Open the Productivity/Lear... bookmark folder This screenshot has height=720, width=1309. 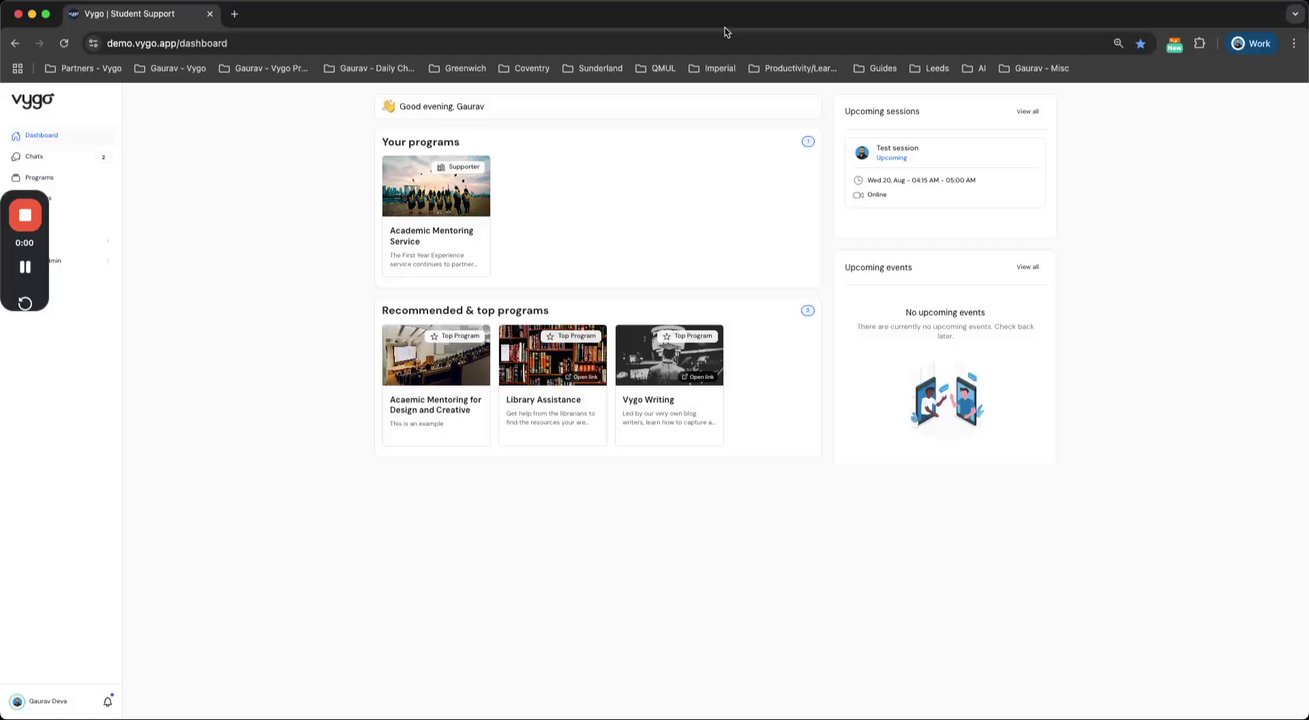point(792,68)
